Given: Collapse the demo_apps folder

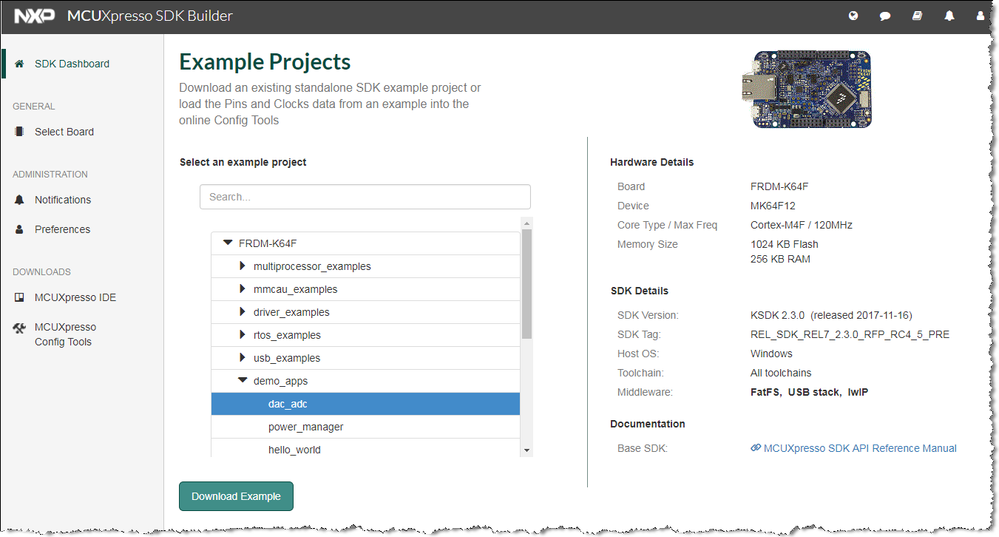Looking at the screenshot, I should point(243,381).
